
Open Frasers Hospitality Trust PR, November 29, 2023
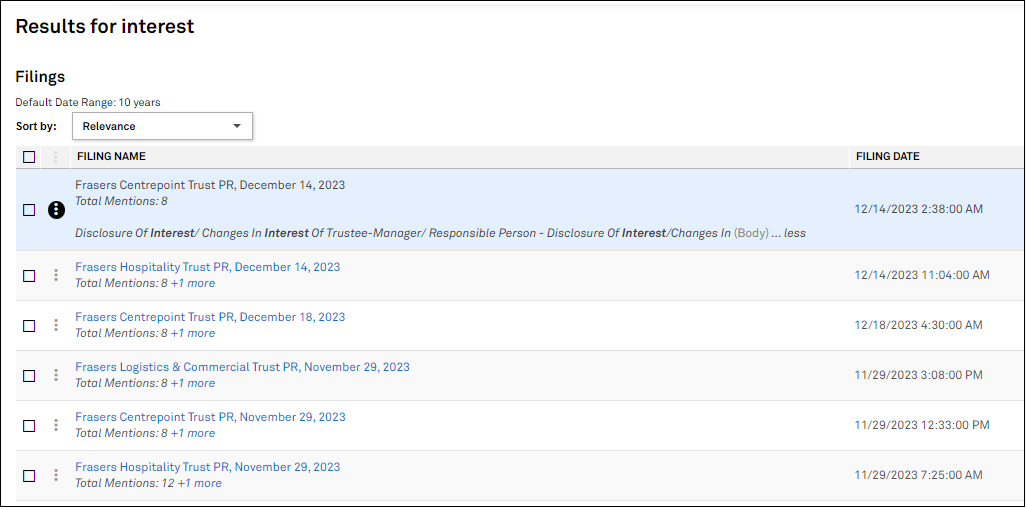(207, 467)
